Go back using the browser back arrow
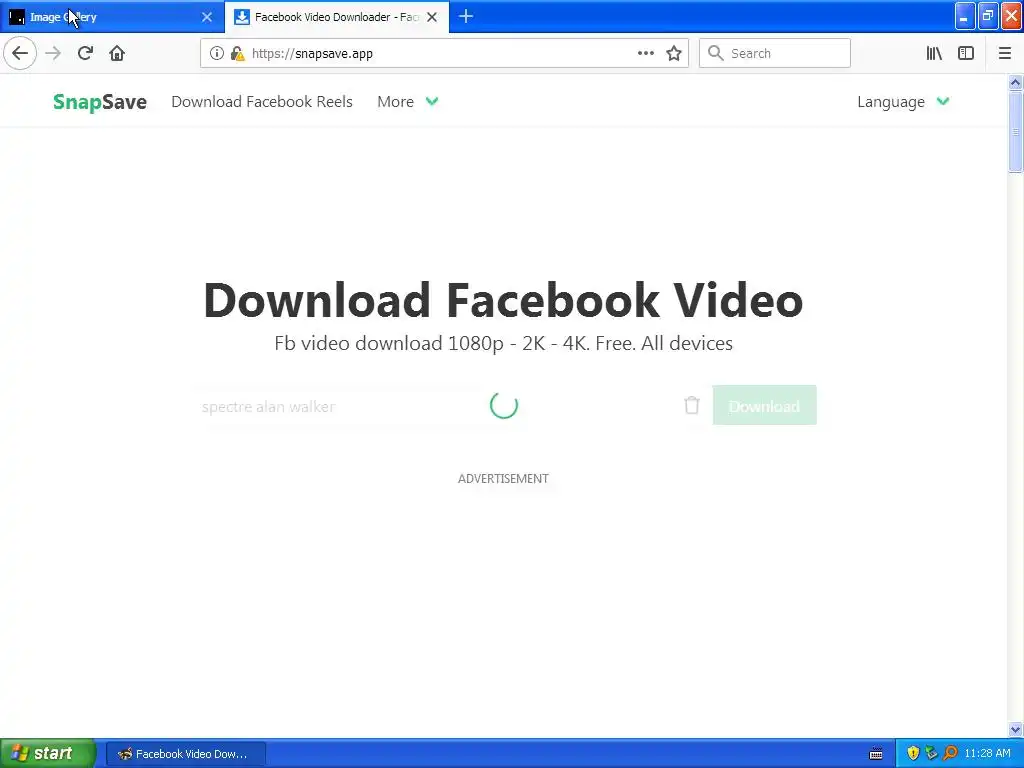1024x768 pixels. point(20,54)
